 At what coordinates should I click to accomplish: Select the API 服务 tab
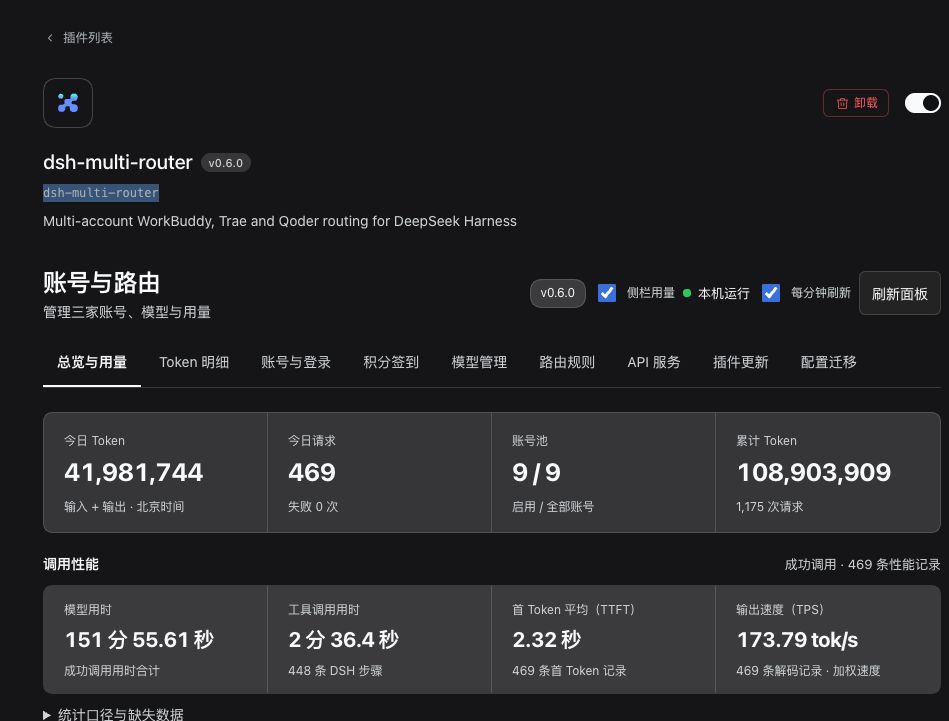click(654, 362)
